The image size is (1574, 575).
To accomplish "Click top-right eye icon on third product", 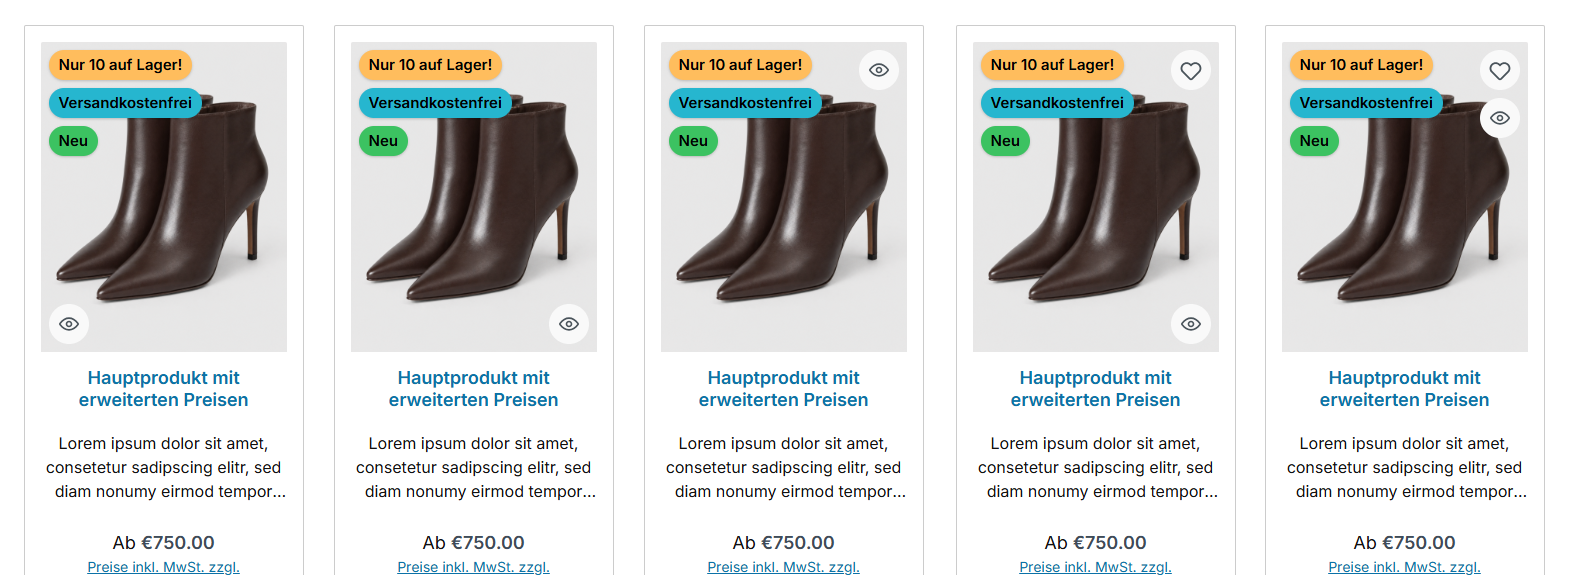I will (879, 70).
